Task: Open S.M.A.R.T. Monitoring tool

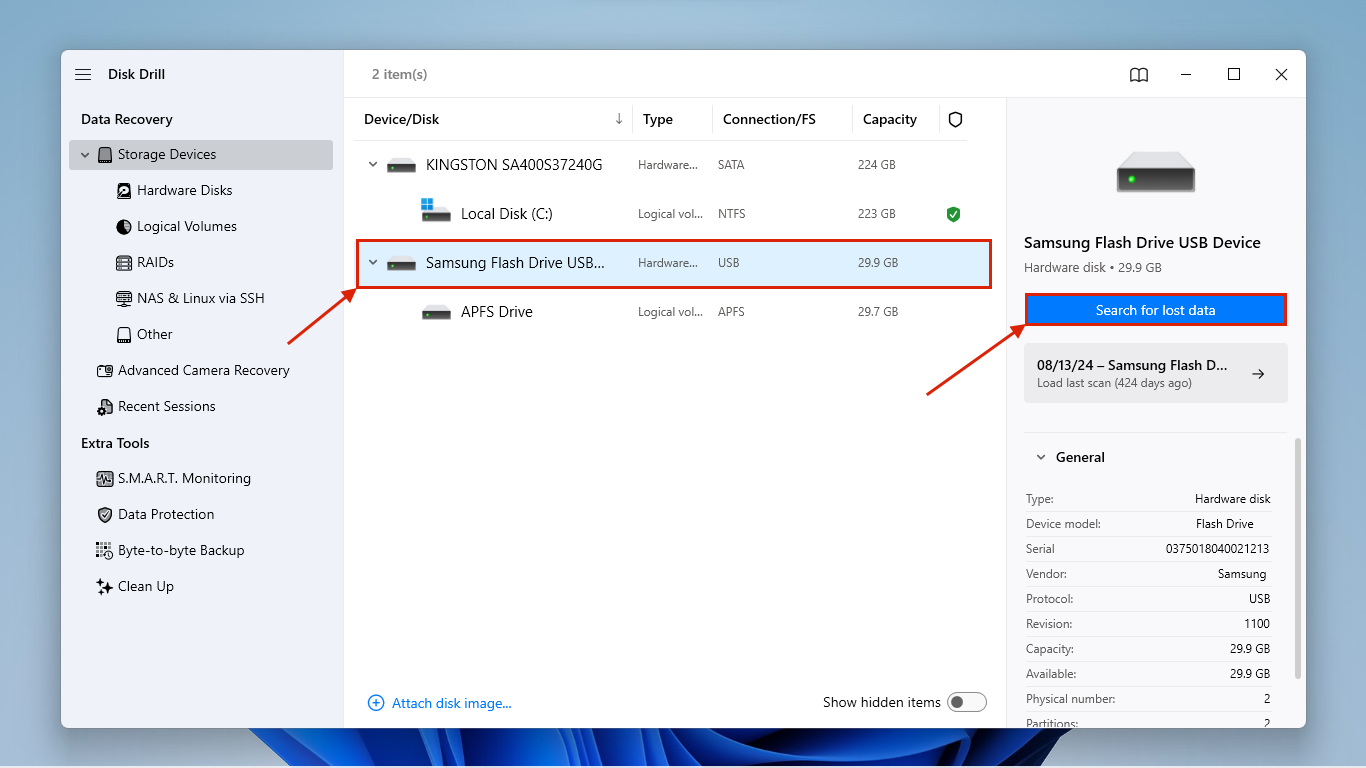Action: point(184,478)
